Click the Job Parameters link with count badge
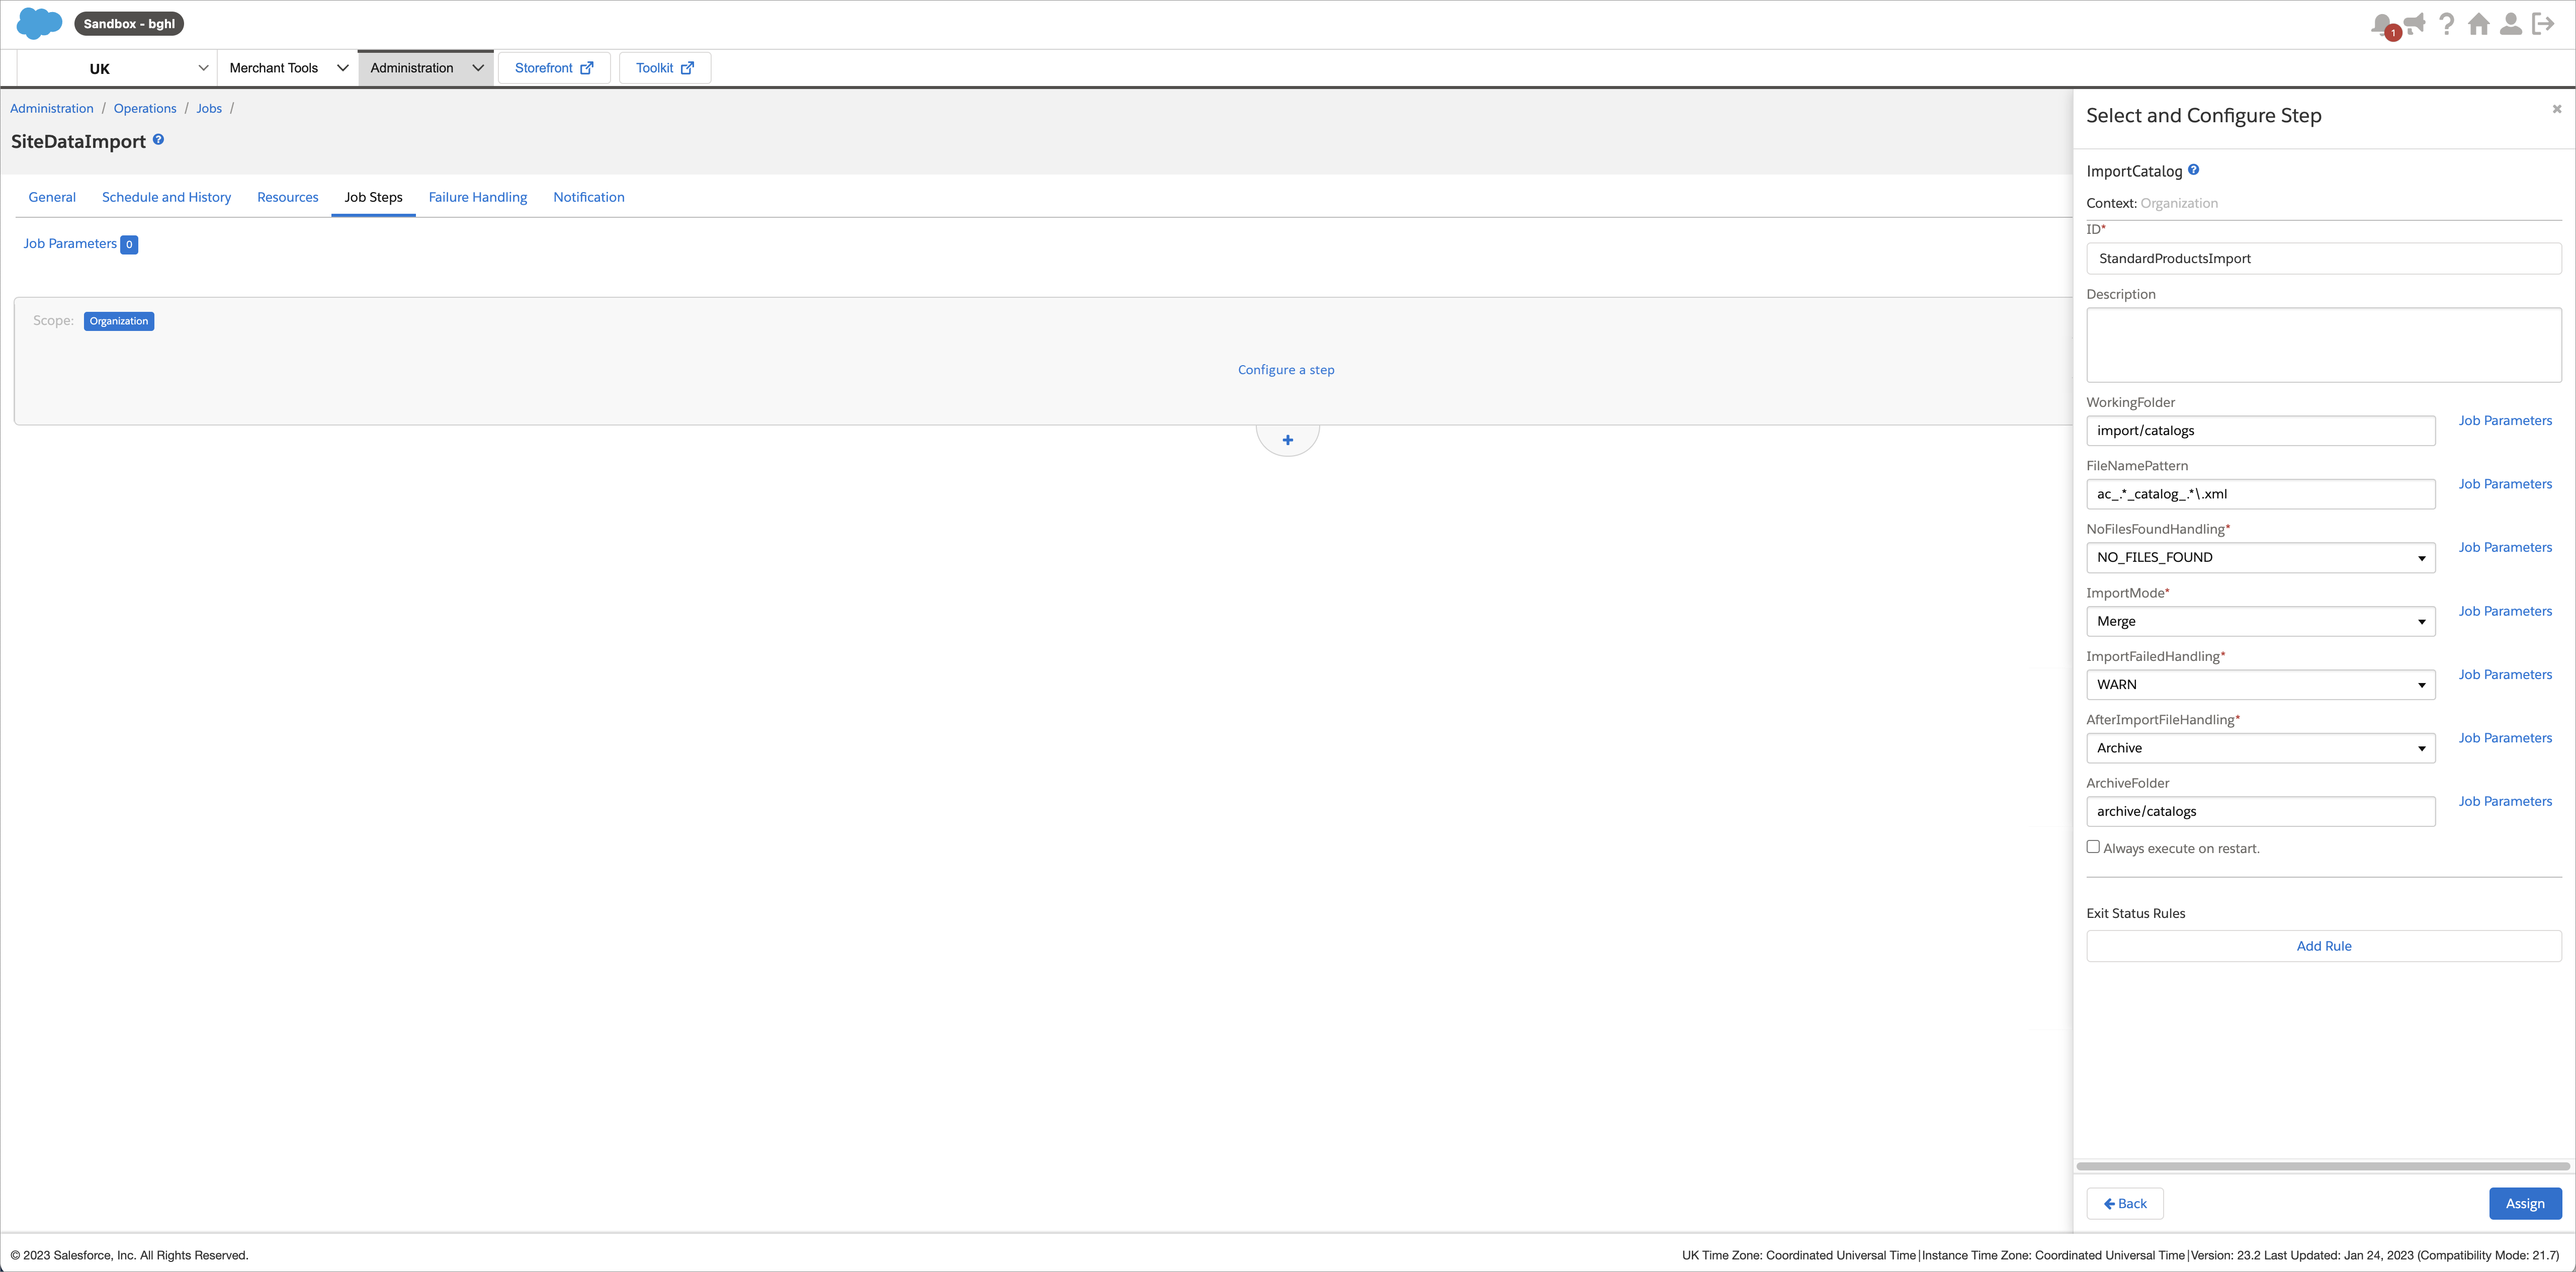The image size is (2576, 1272). pyautogui.click(x=81, y=244)
